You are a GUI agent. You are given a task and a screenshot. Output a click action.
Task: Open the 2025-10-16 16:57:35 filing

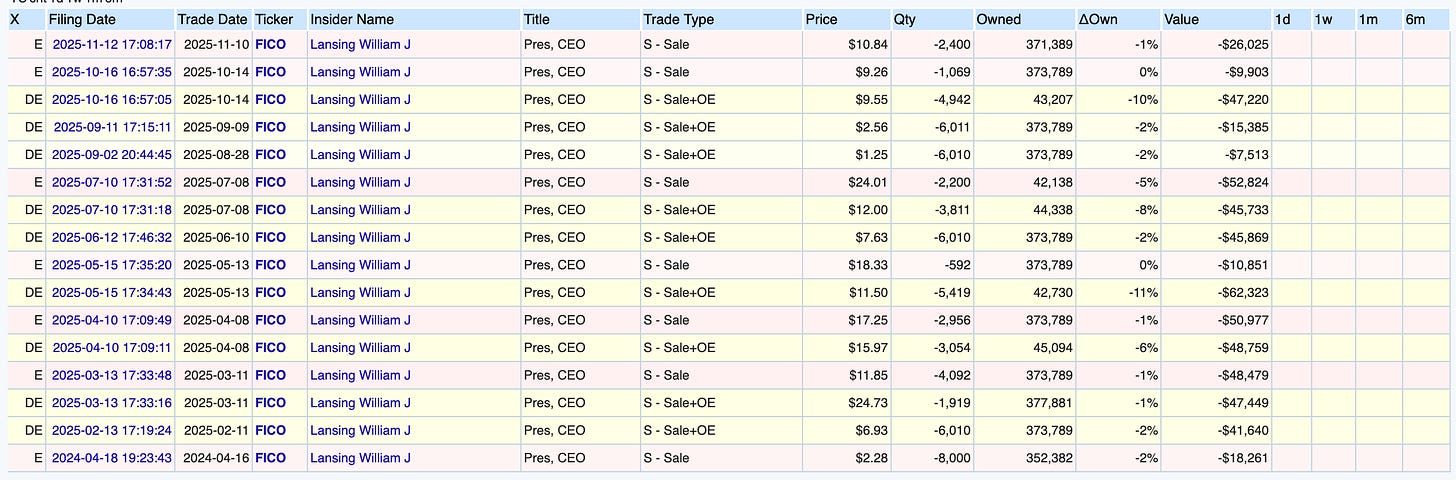click(x=111, y=72)
